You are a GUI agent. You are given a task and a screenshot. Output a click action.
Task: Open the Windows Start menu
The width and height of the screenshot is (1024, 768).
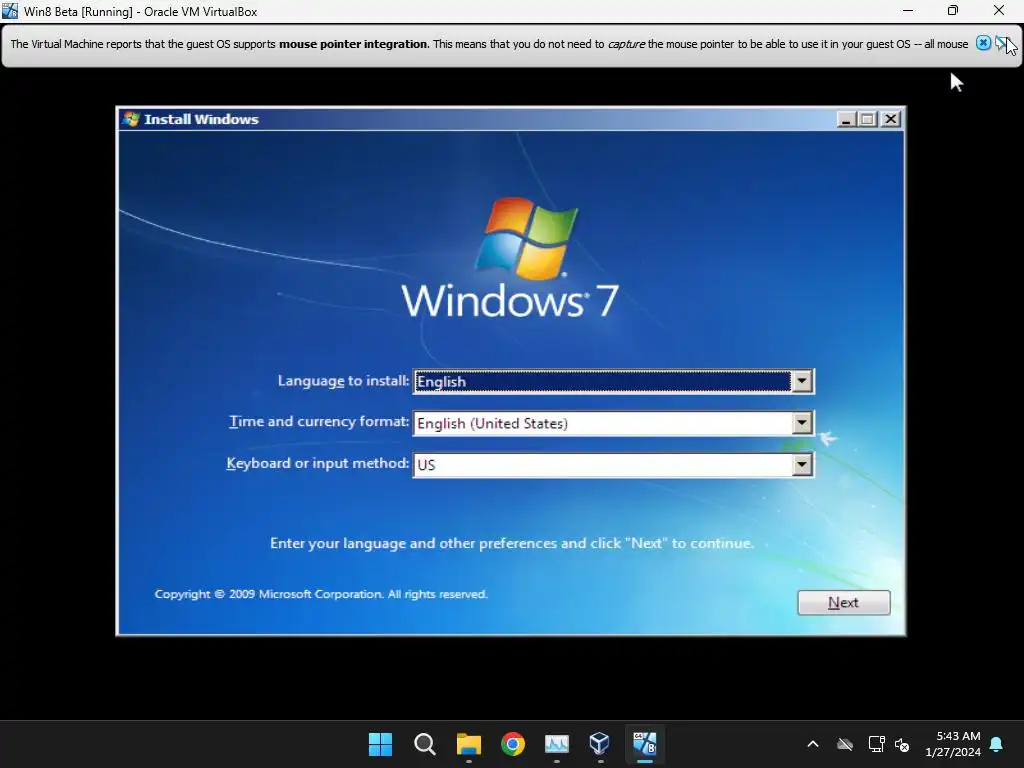pos(380,744)
